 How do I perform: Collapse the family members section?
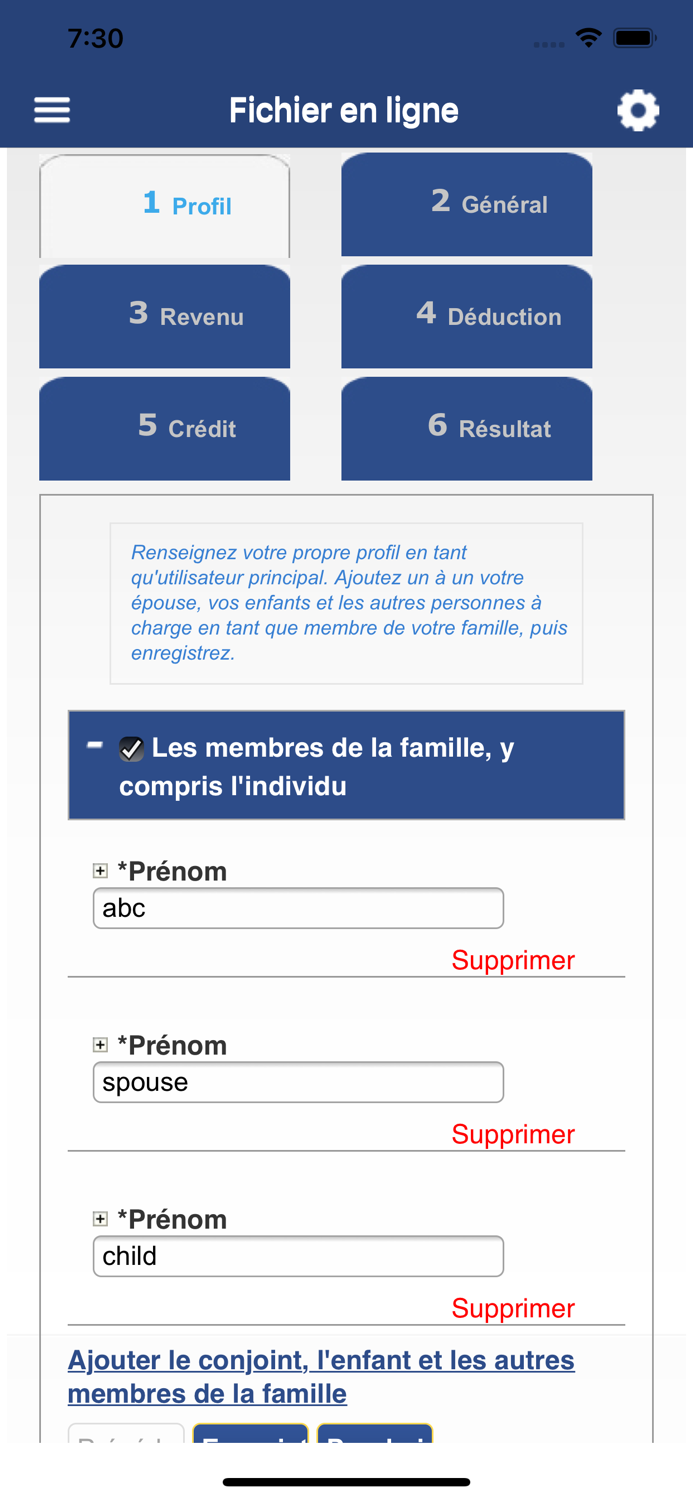coord(93,745)
